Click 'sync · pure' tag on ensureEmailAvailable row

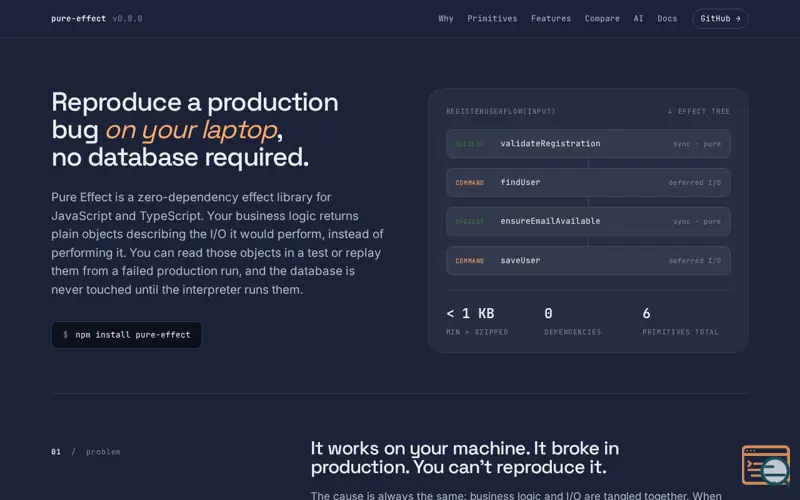697,221
